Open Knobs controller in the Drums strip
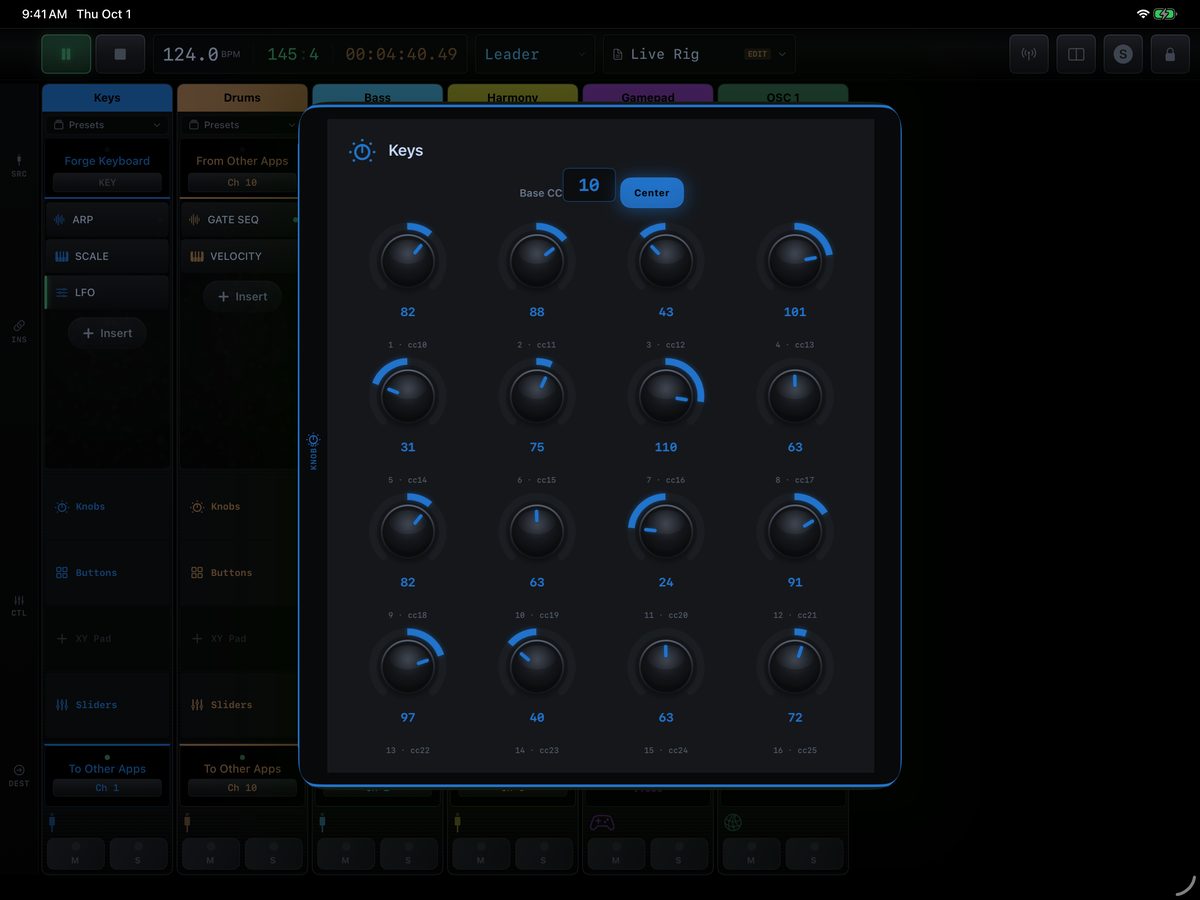The width and height of the screenshot is (1200, 900). click(240, 507)
